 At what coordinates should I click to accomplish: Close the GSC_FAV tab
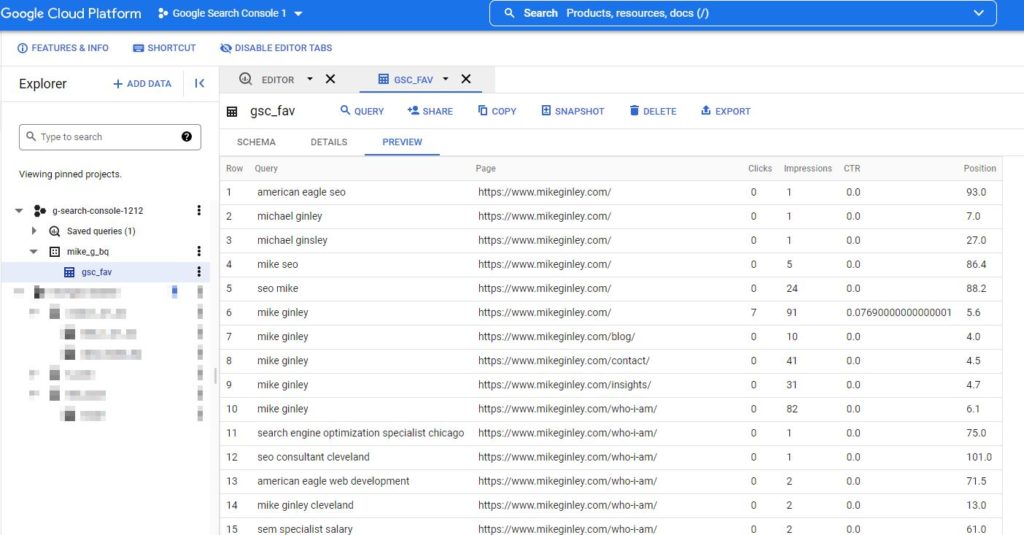[466, 79]
